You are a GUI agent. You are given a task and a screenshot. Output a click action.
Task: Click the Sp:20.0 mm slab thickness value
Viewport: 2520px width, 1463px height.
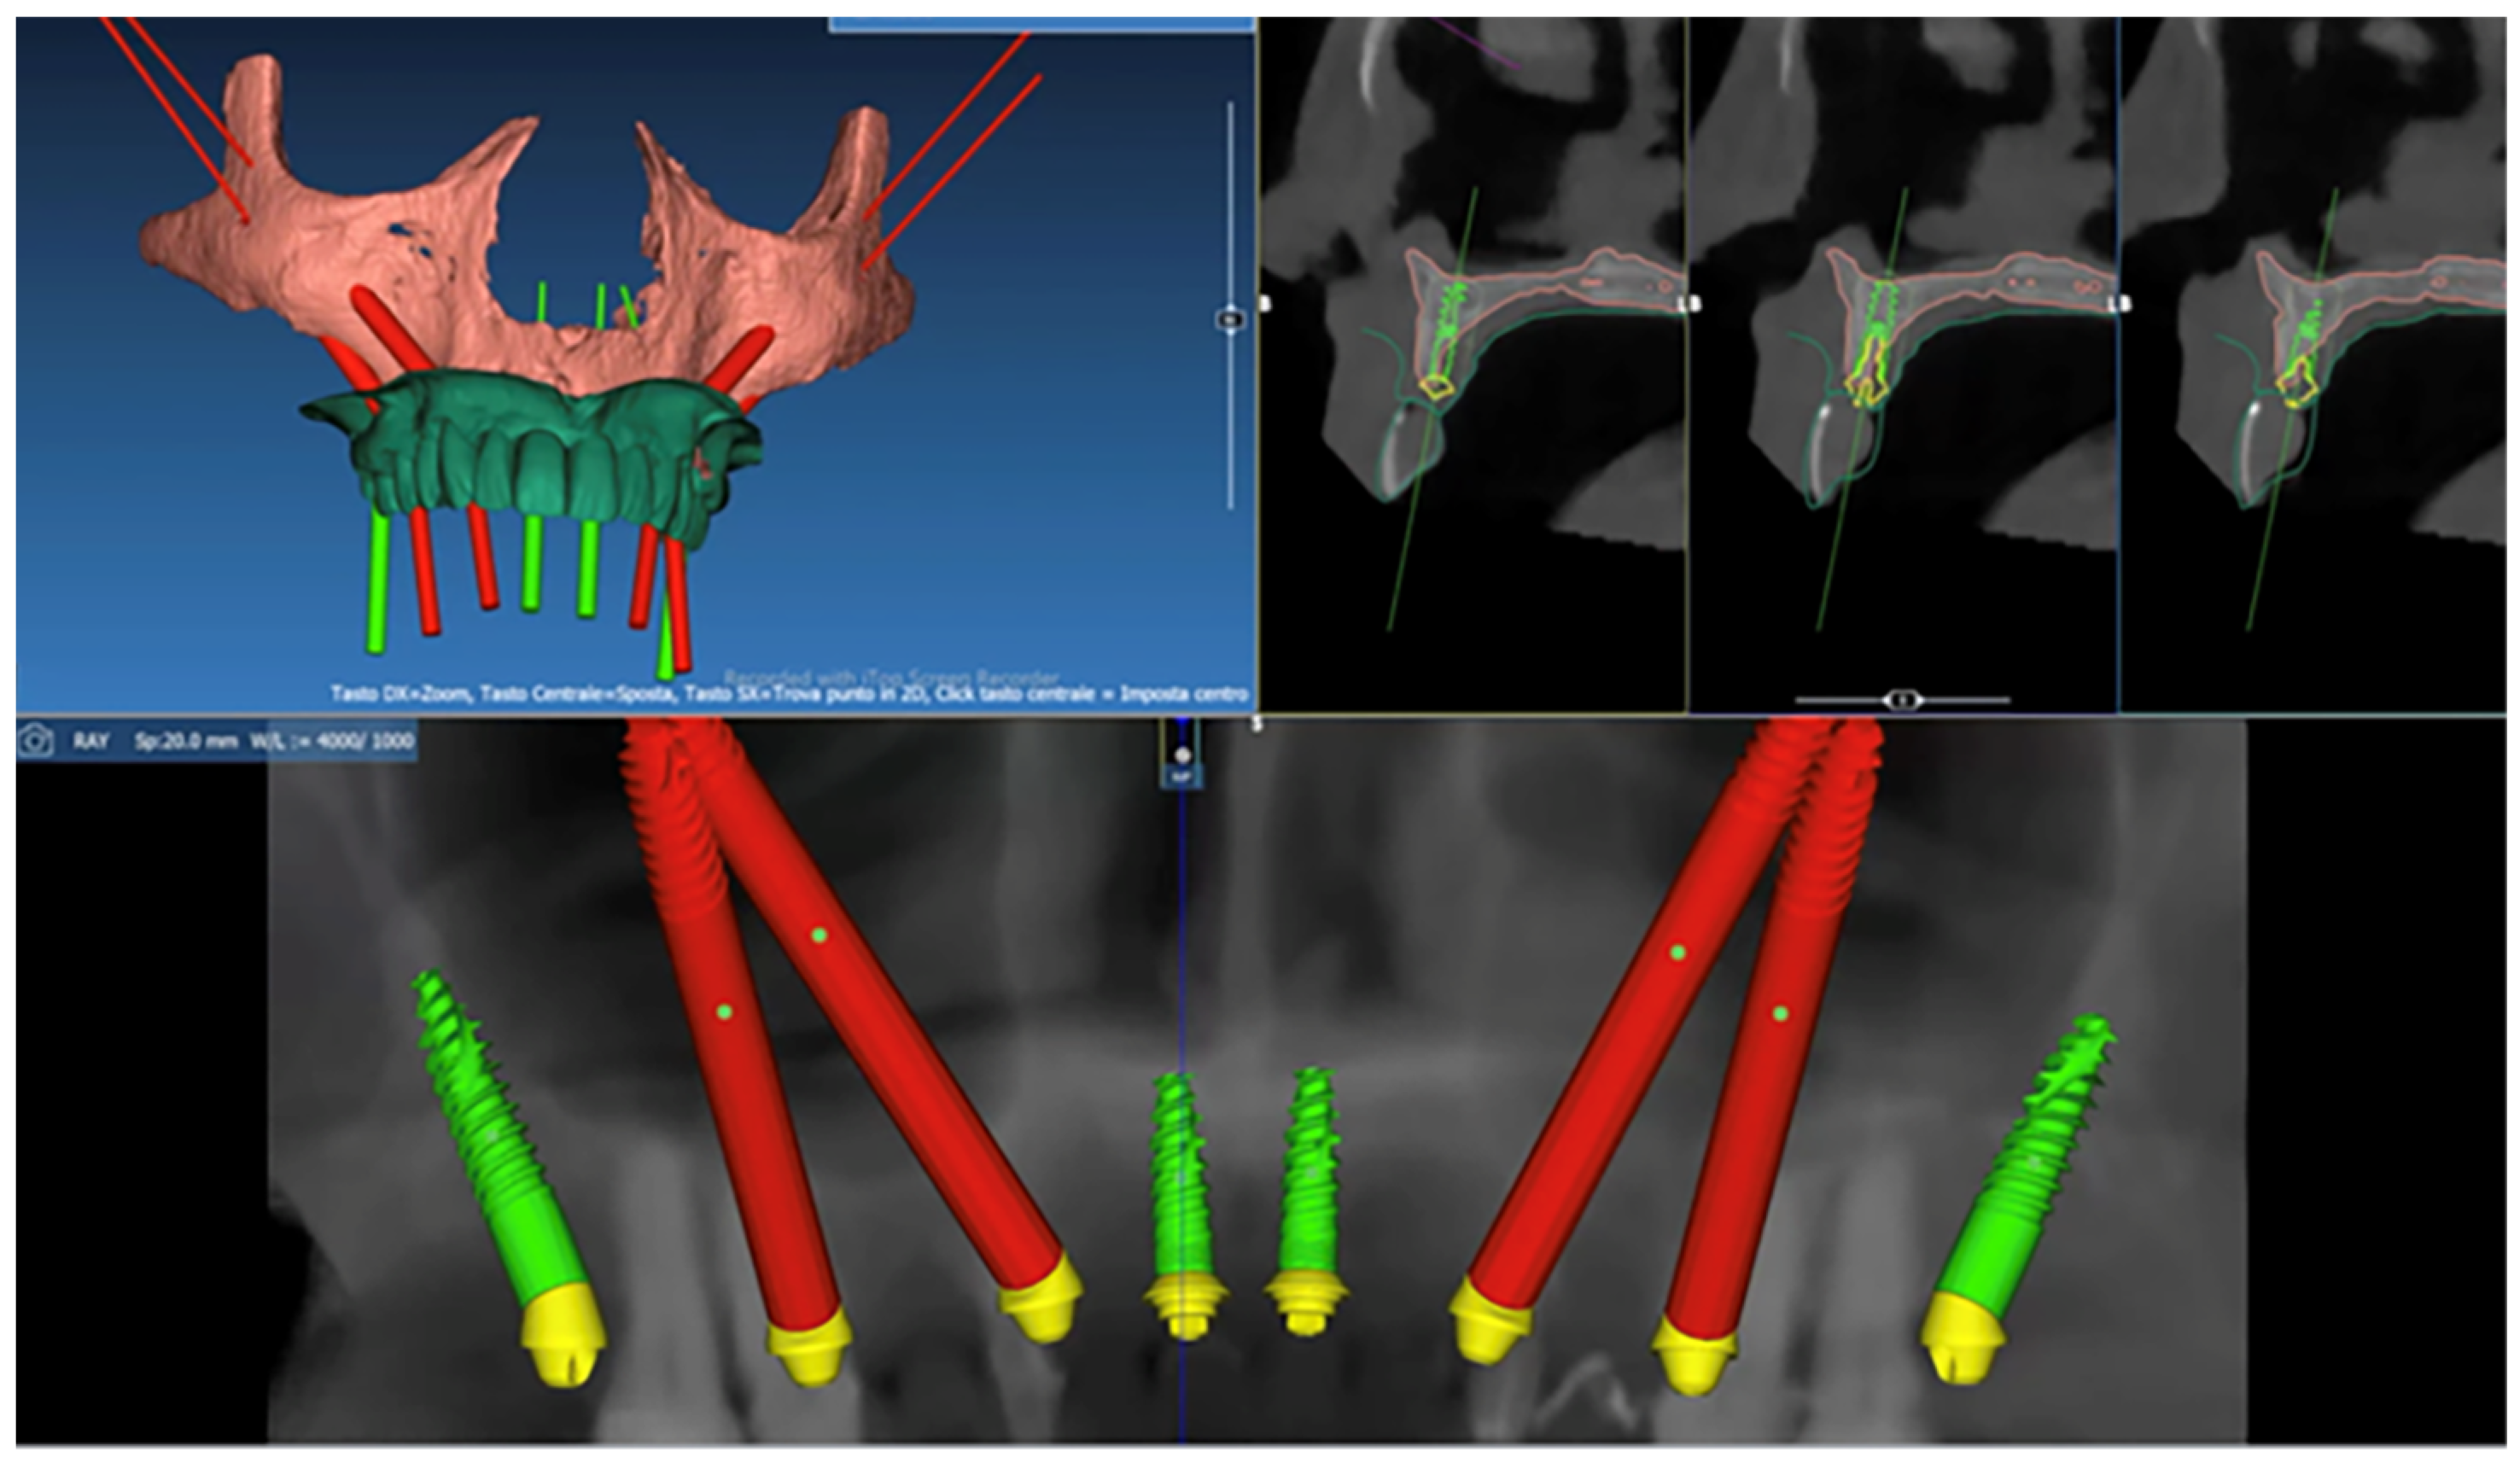[x=186, y=741]
